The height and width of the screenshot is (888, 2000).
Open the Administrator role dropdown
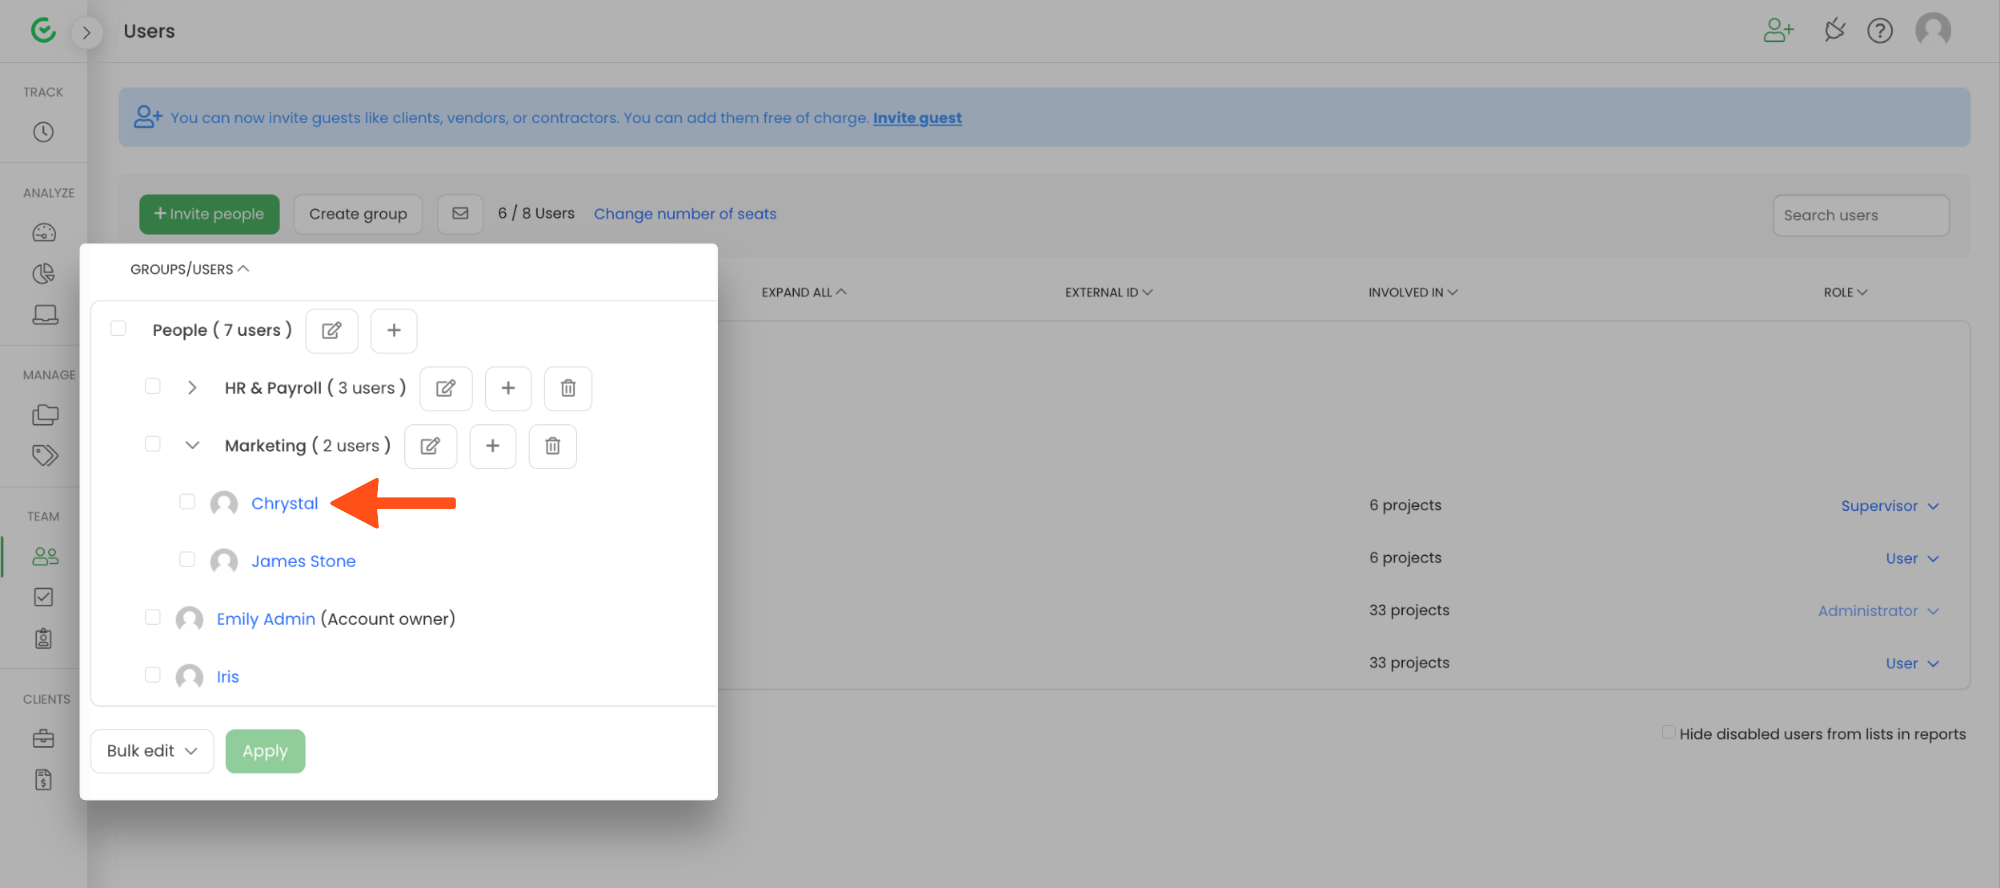(x=1878, y=611)
